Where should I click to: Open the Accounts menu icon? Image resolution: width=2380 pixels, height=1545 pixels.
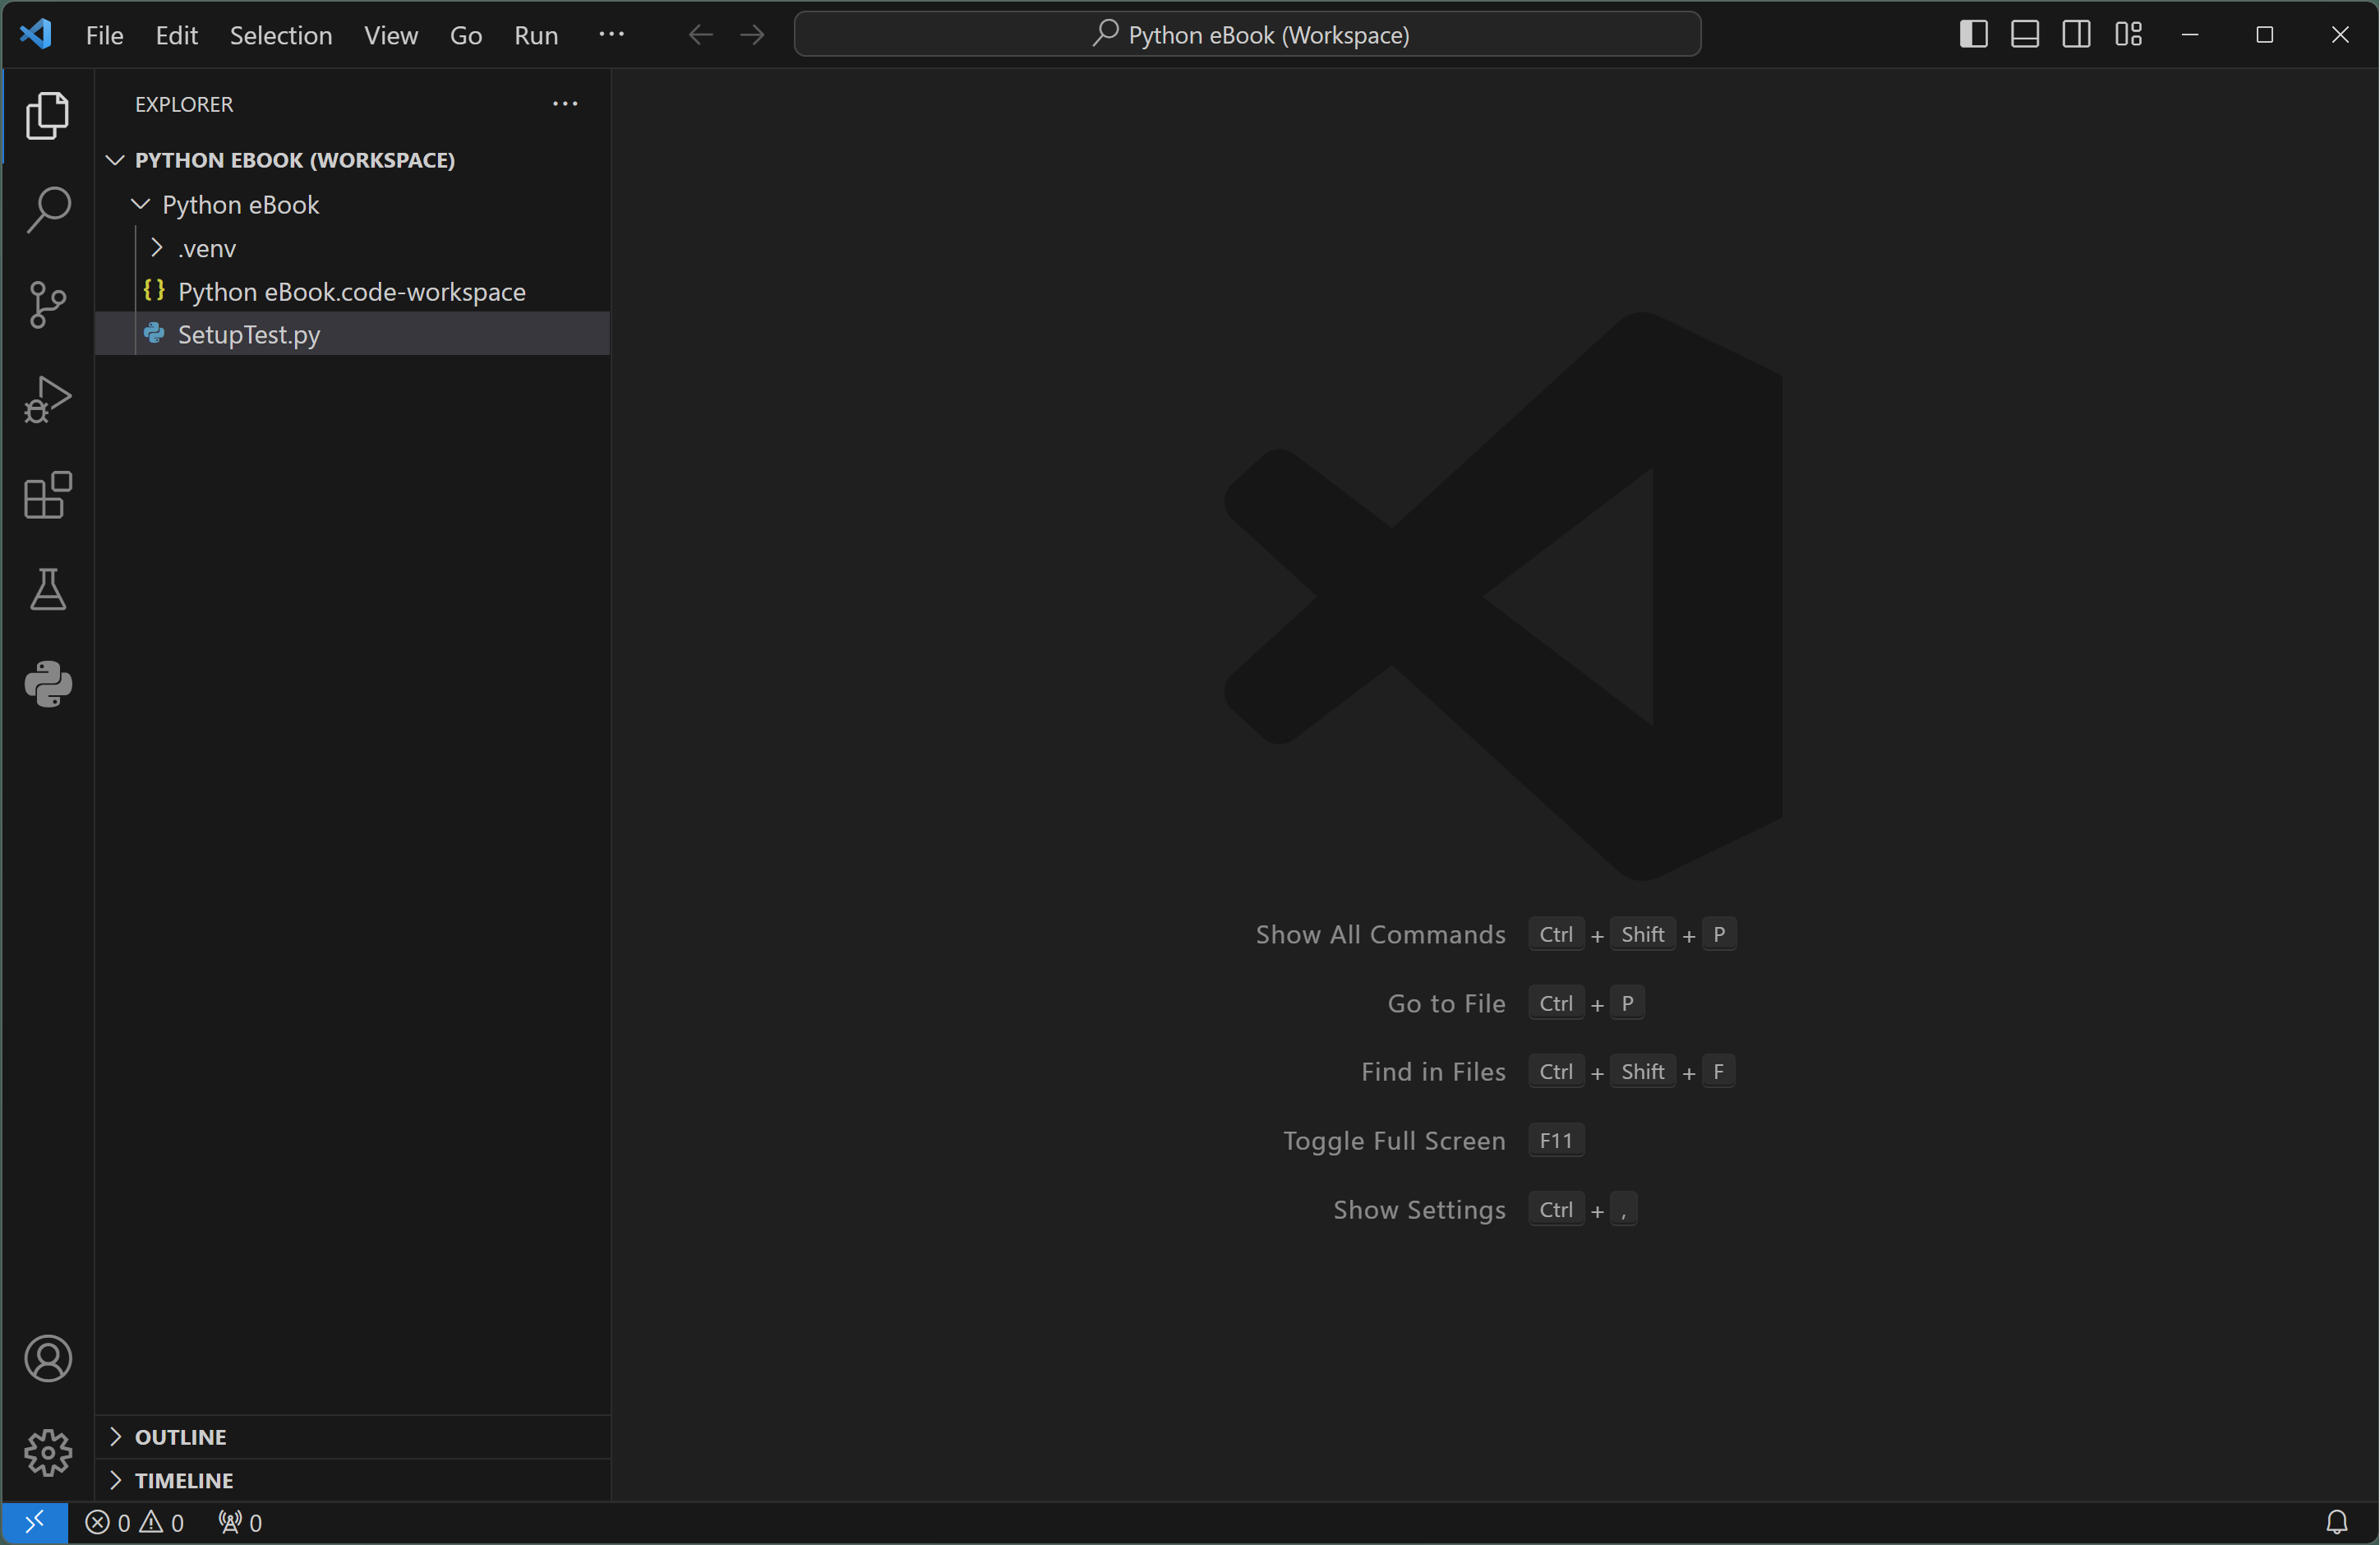click(47, 1358)
